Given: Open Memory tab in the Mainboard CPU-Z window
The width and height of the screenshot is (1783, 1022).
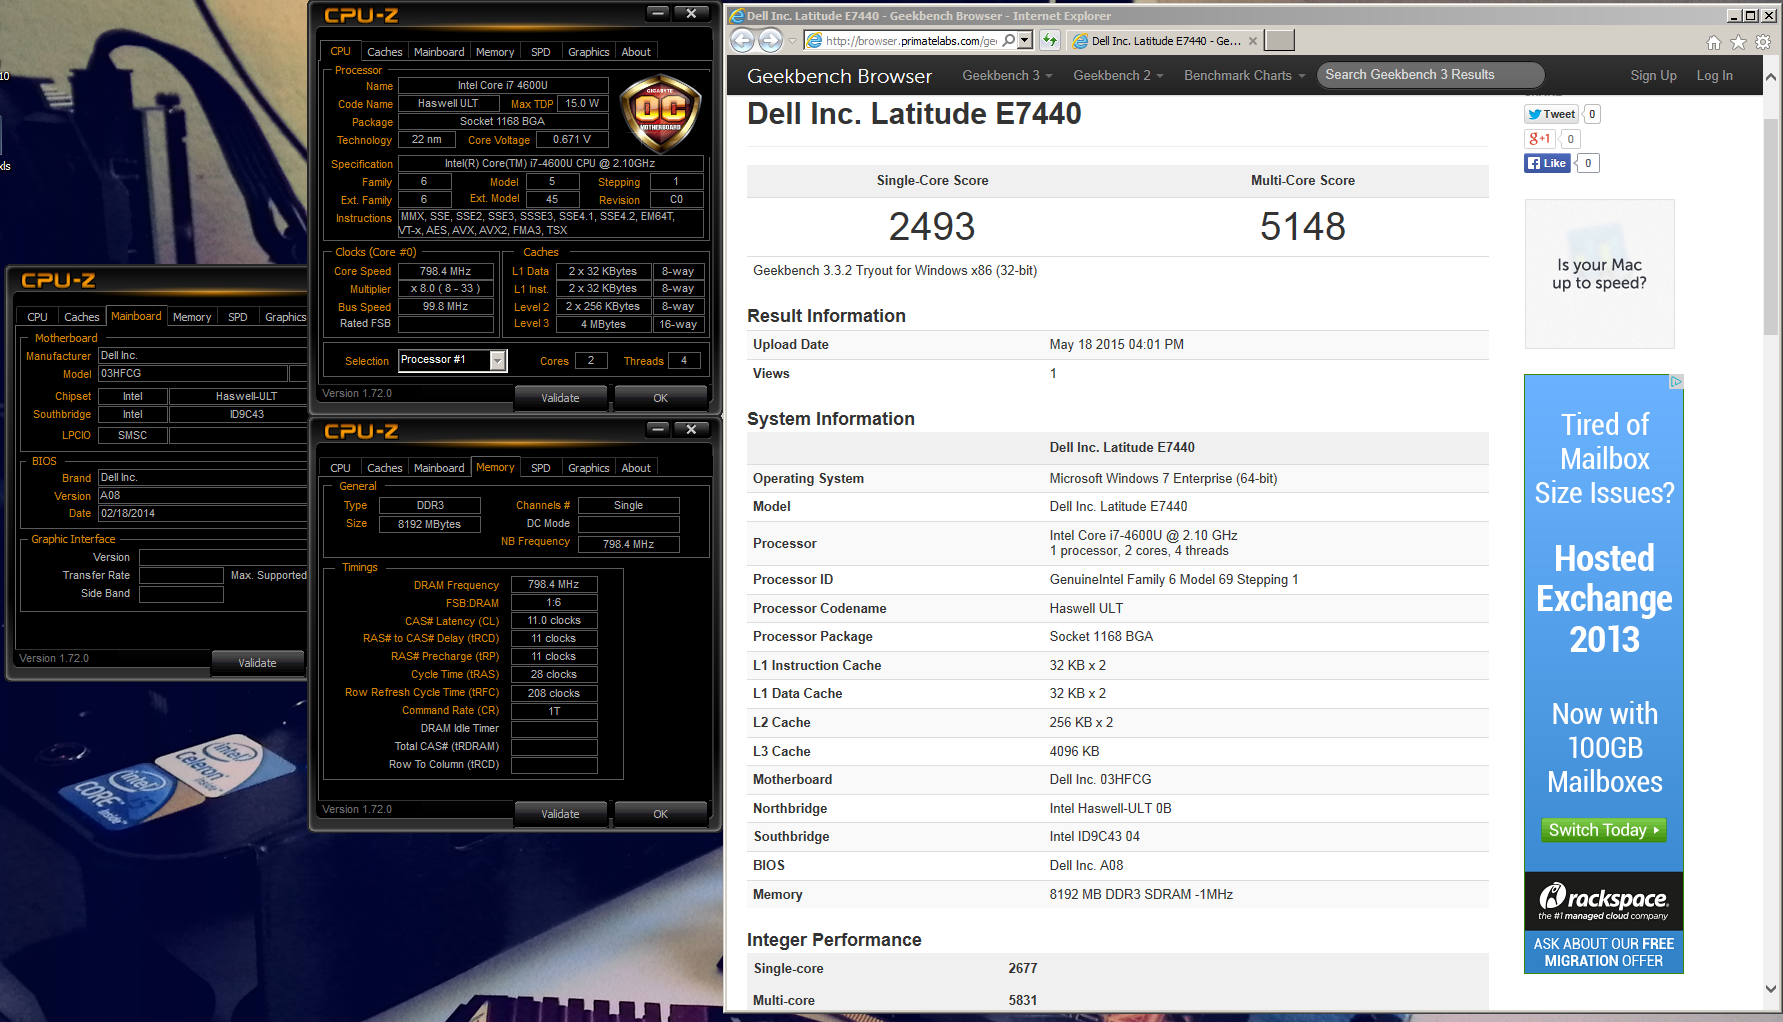Looking at the screenshot, I should tap(192, 317).
